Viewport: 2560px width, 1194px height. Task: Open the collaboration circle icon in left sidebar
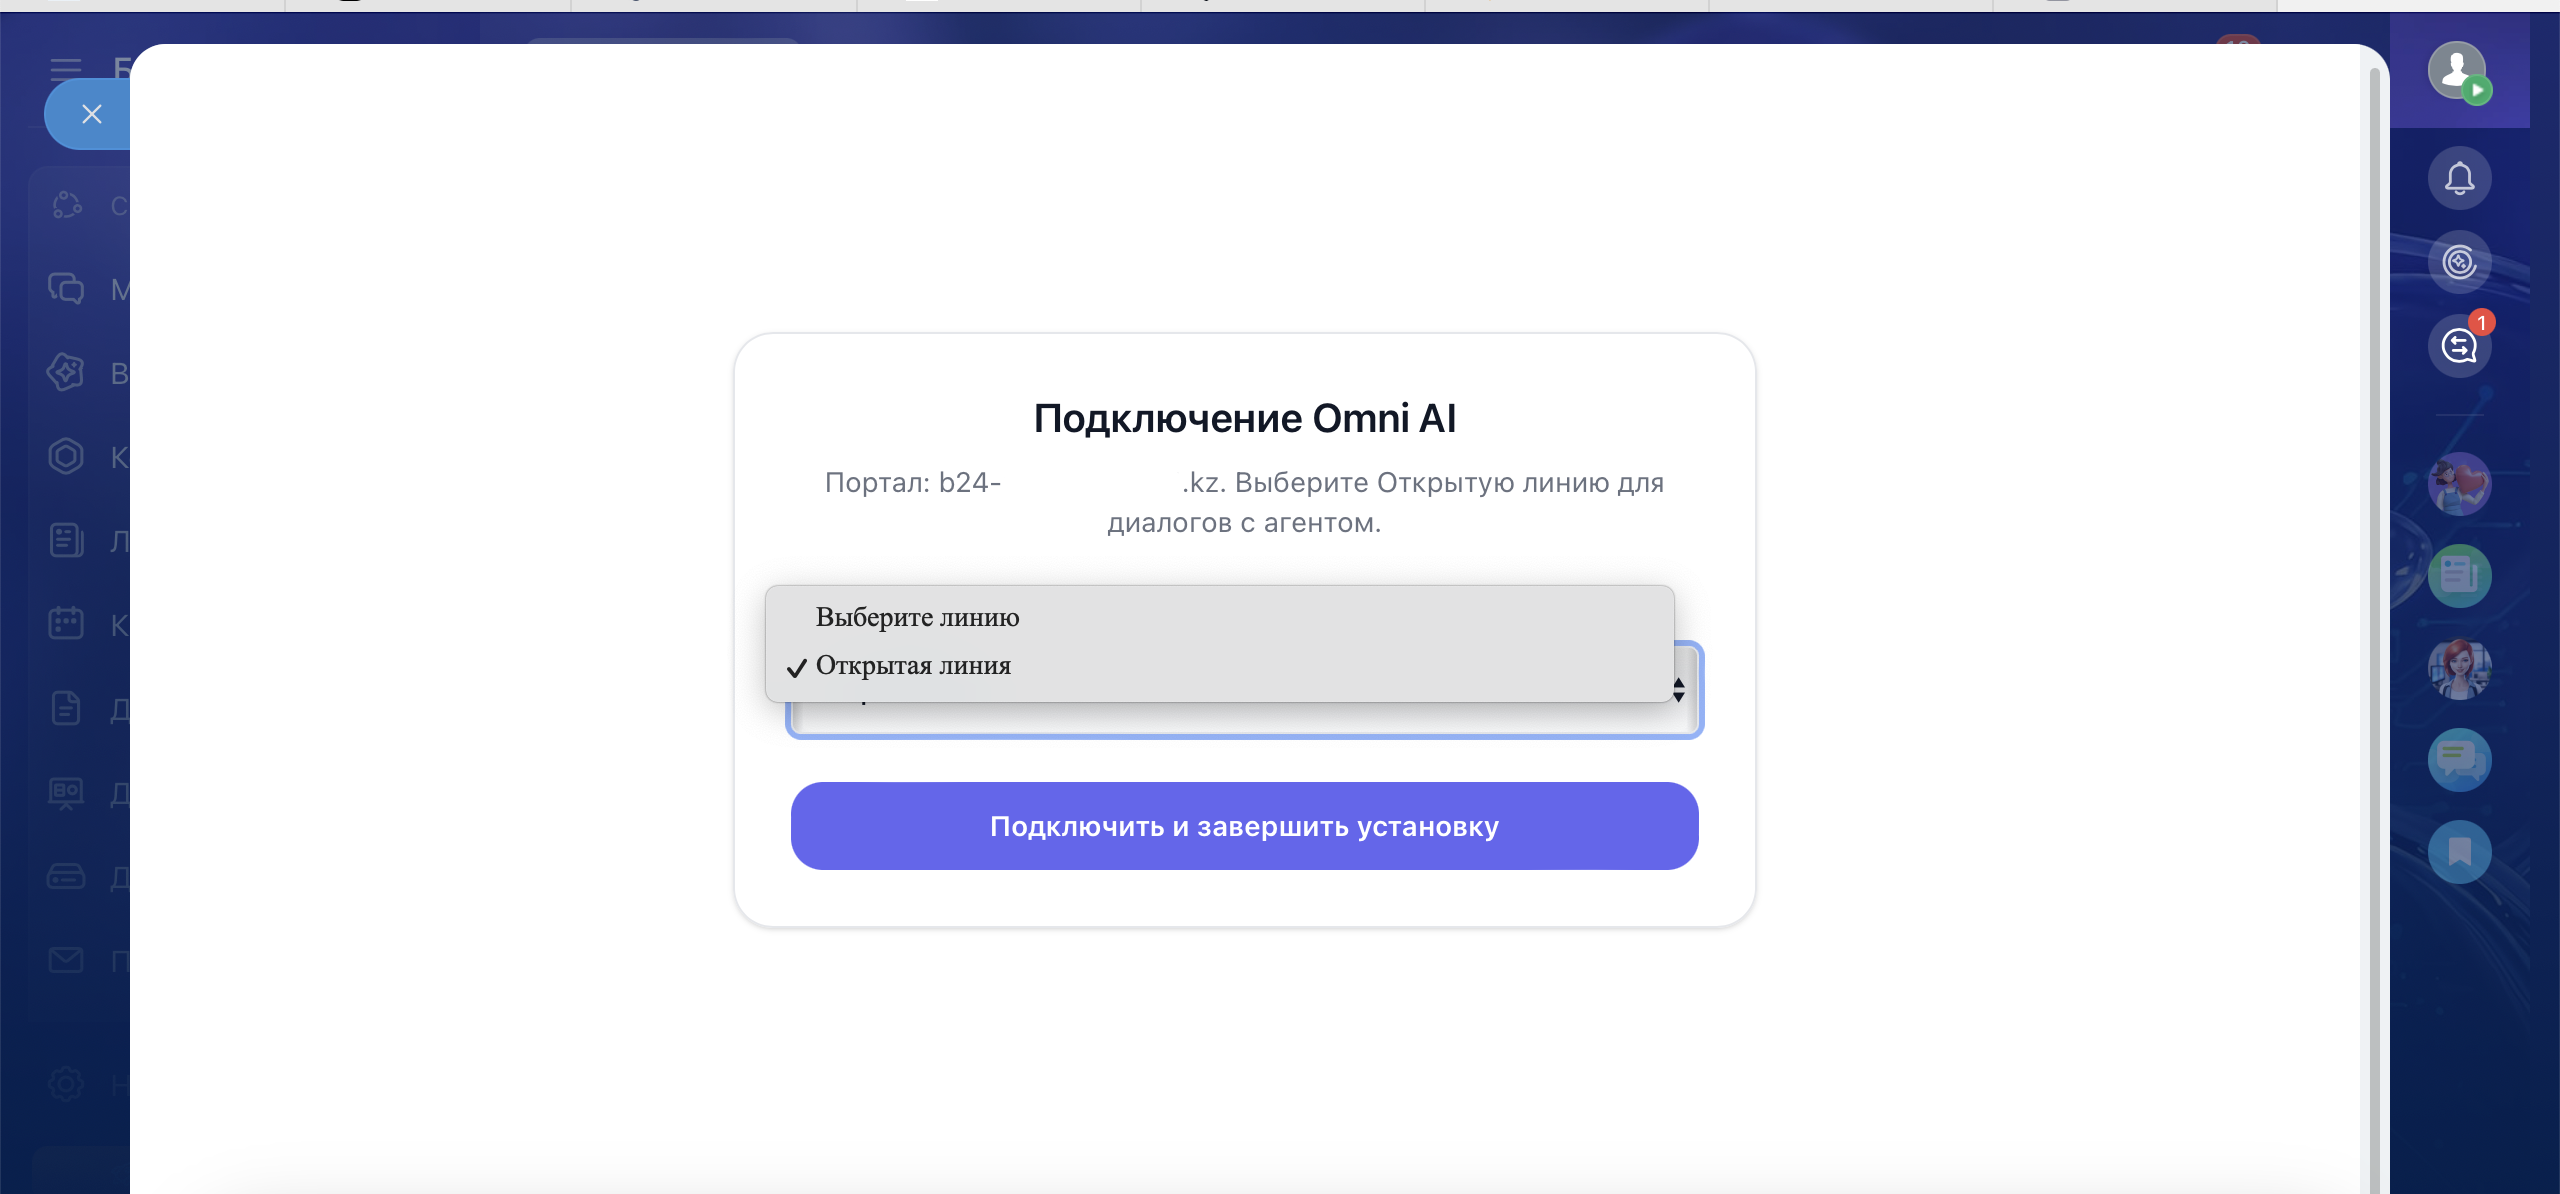click(x=66, y=205)
